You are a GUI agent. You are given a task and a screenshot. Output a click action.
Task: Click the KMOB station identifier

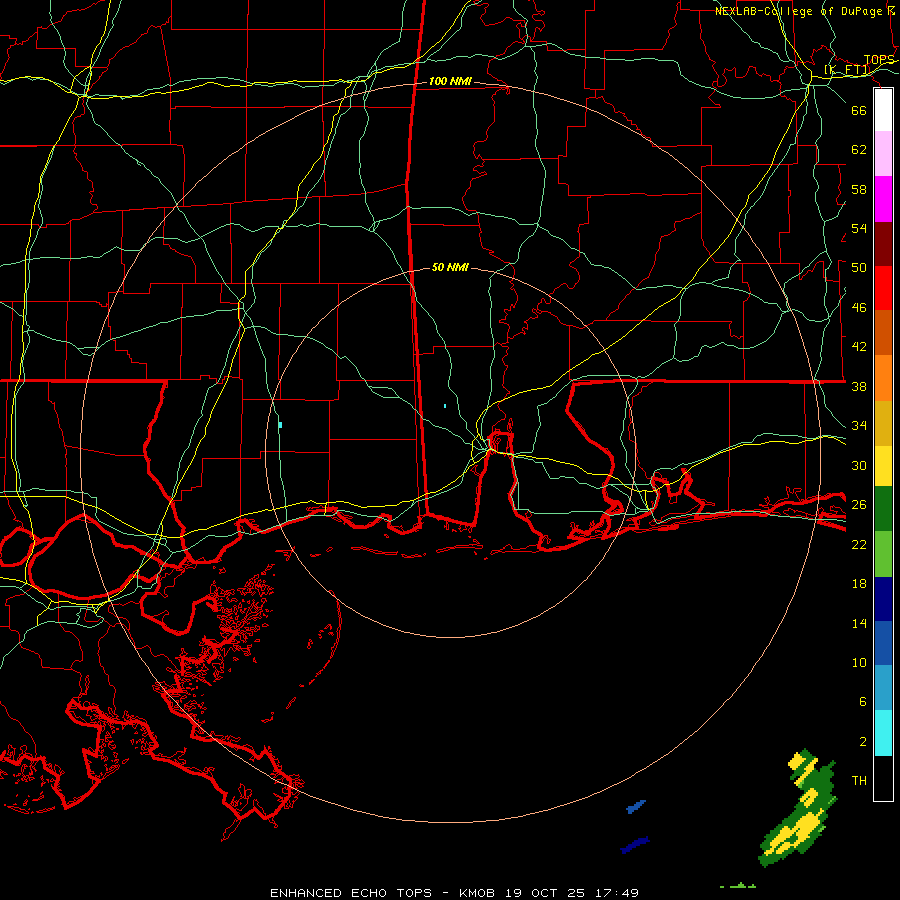(476, 893)
